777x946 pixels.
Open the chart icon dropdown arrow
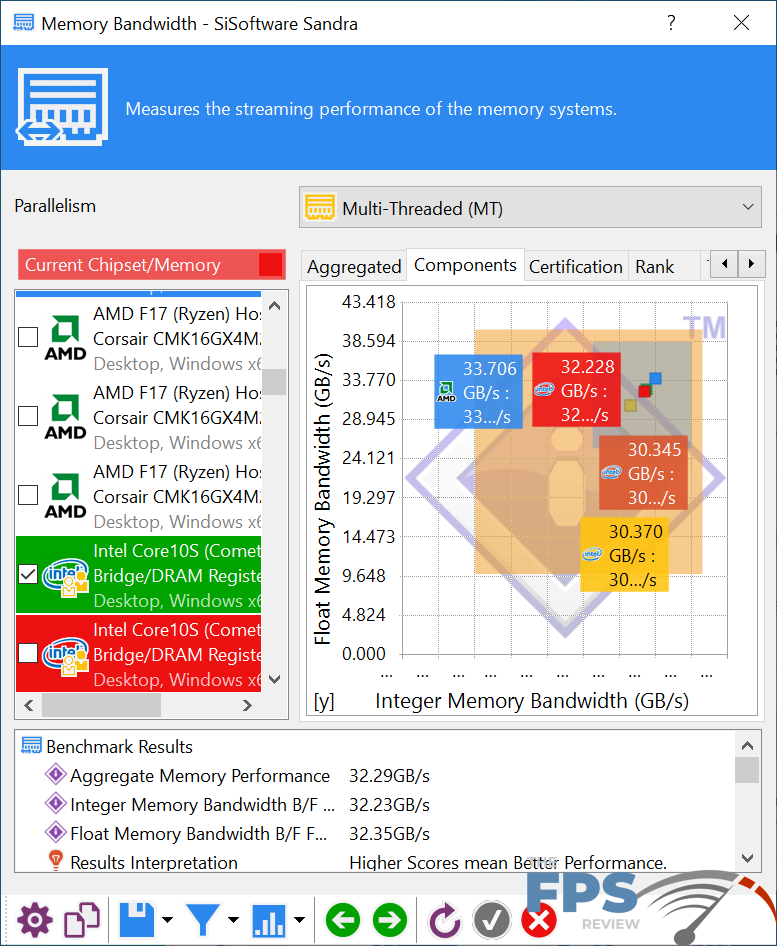click(x=299, y=920)
